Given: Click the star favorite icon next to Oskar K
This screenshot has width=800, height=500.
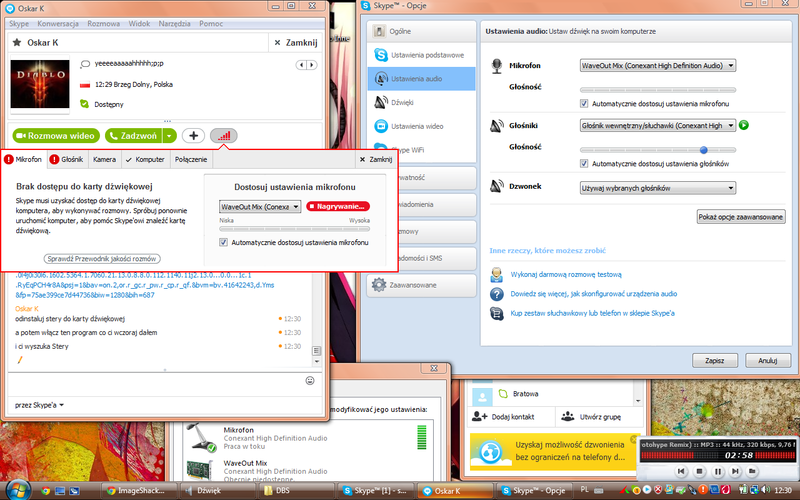Looking at the screenshot, I should [x=17, y=42].
